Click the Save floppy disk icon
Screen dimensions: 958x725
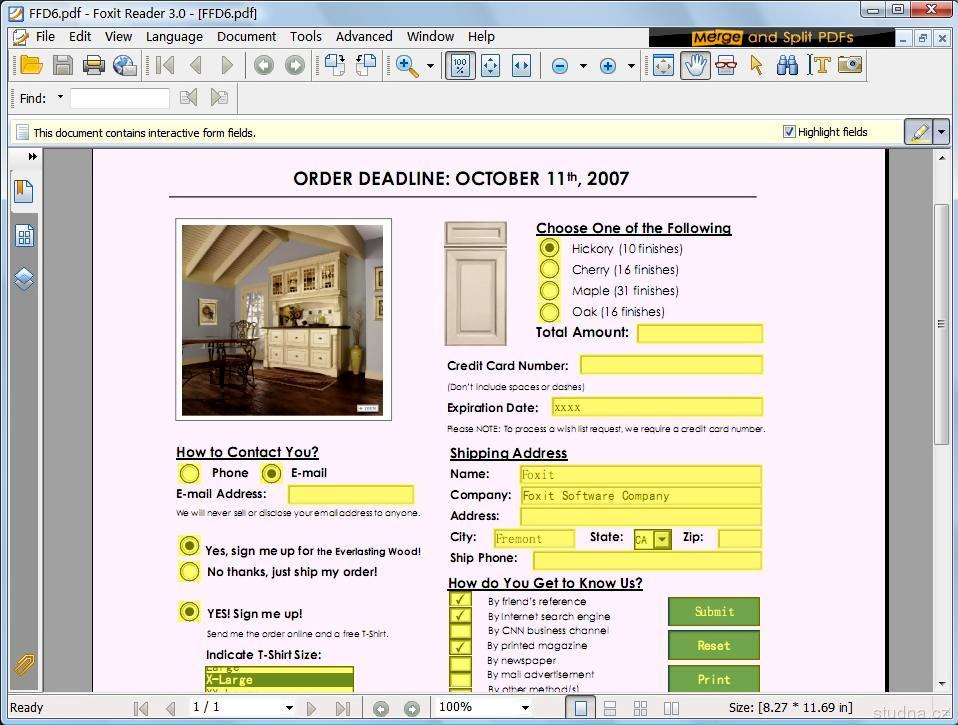62,65
